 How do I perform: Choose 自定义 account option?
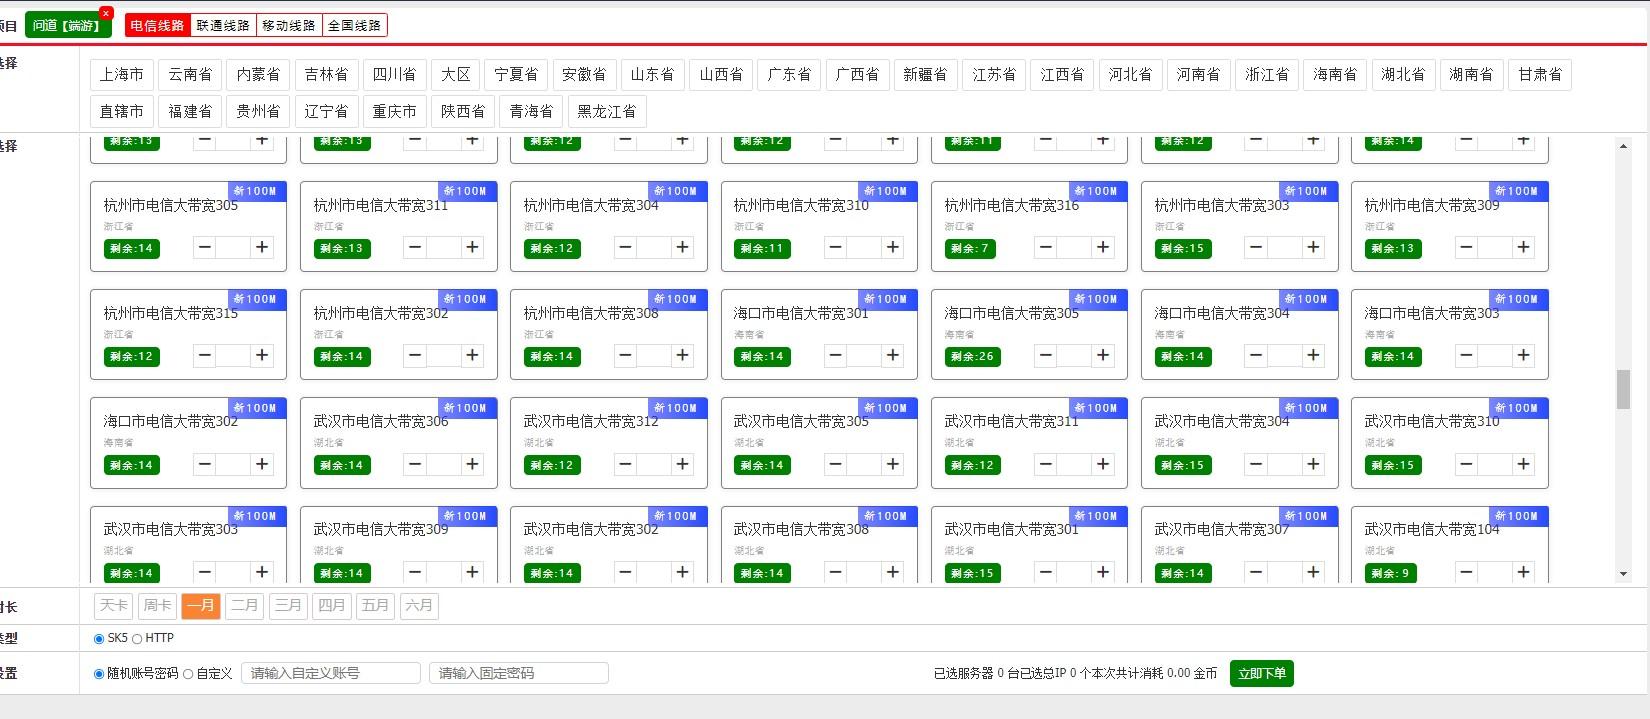(x=188, y=674)
